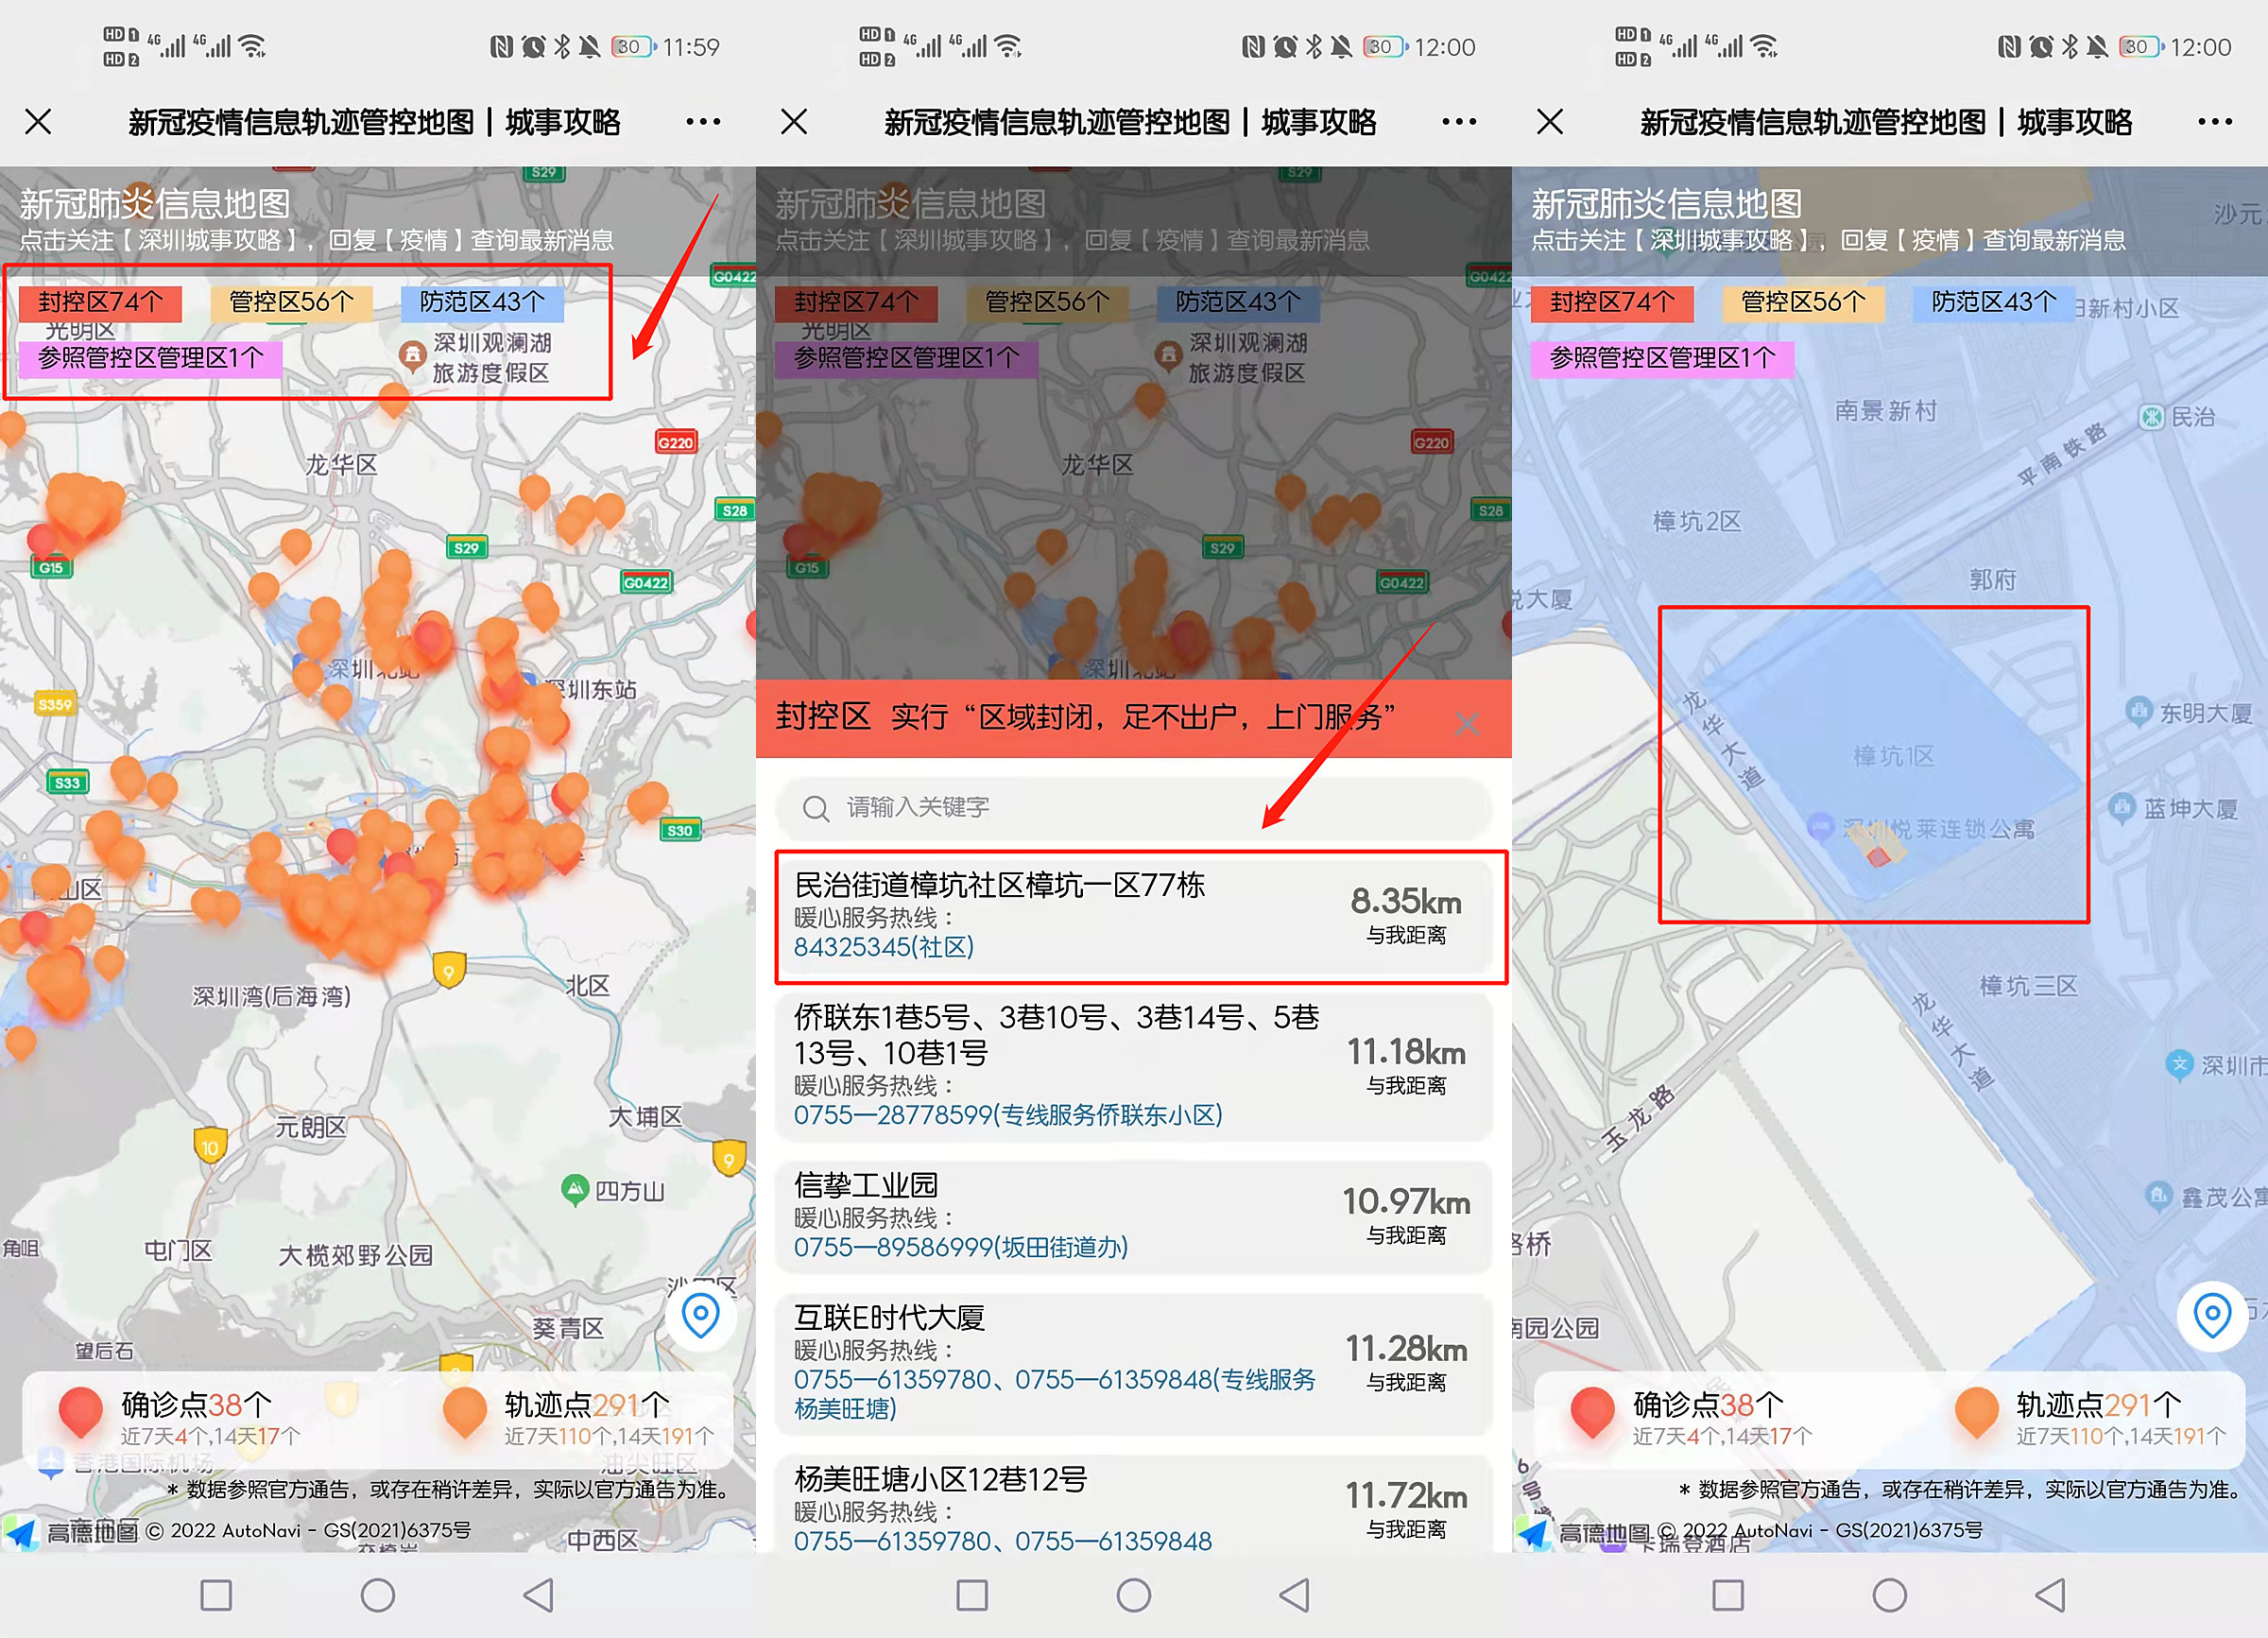Call hotline 0755—28778599 for 侨联东小区
Viewport: 2268px width, 1638px height.
(1008, 1115)
